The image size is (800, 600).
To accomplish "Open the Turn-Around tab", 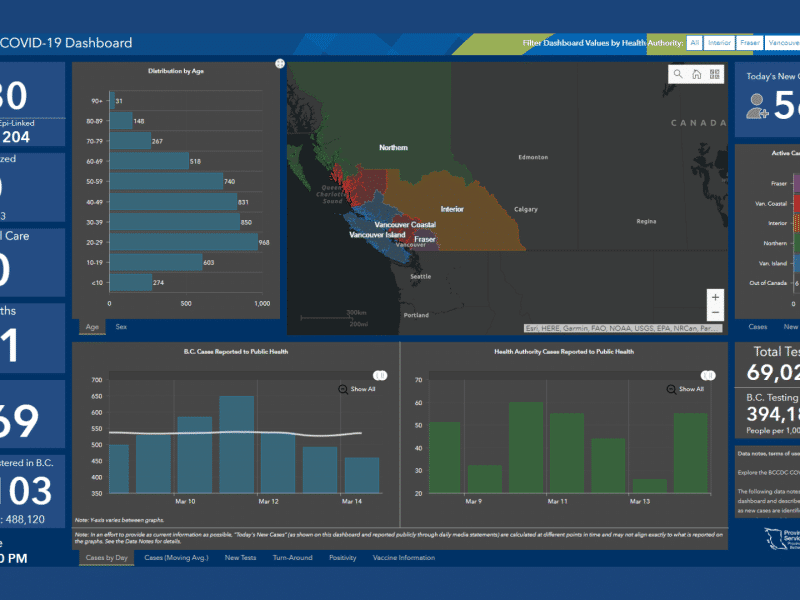I will [x=292, y=557].
